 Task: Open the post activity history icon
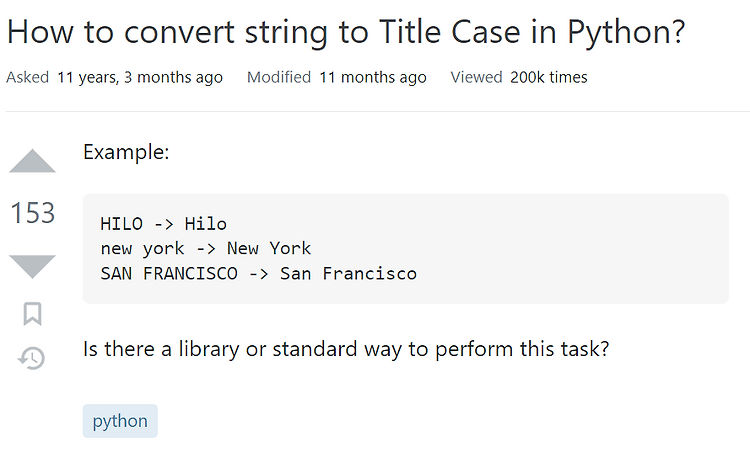pos(32,358)
